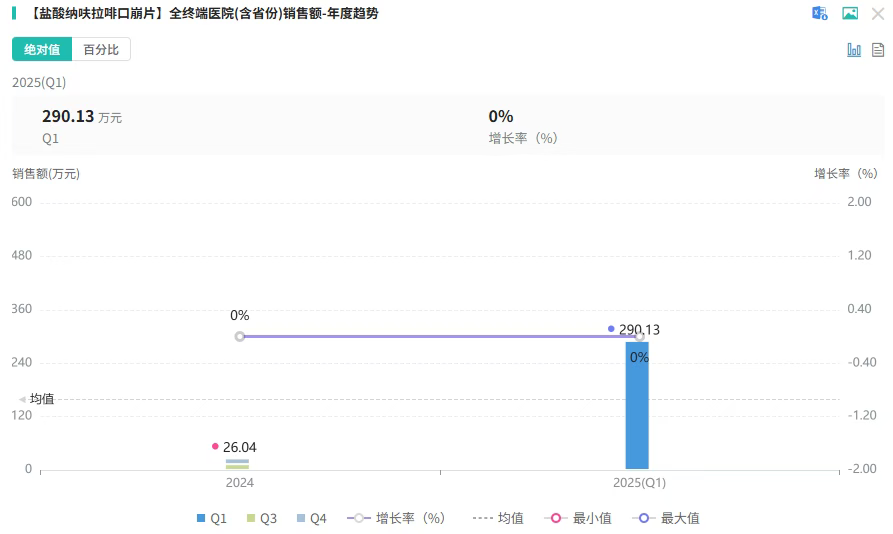Switch to data table view
The width and height of the screenshot is (893, 534).
point(878,50)
